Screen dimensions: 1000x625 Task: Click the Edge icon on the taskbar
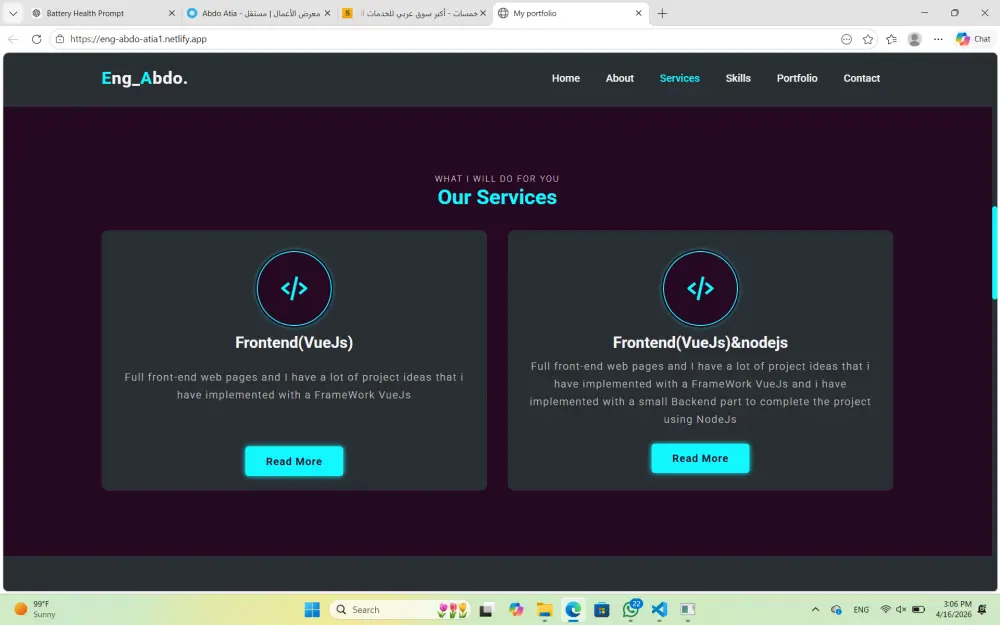tap(573, 610)
